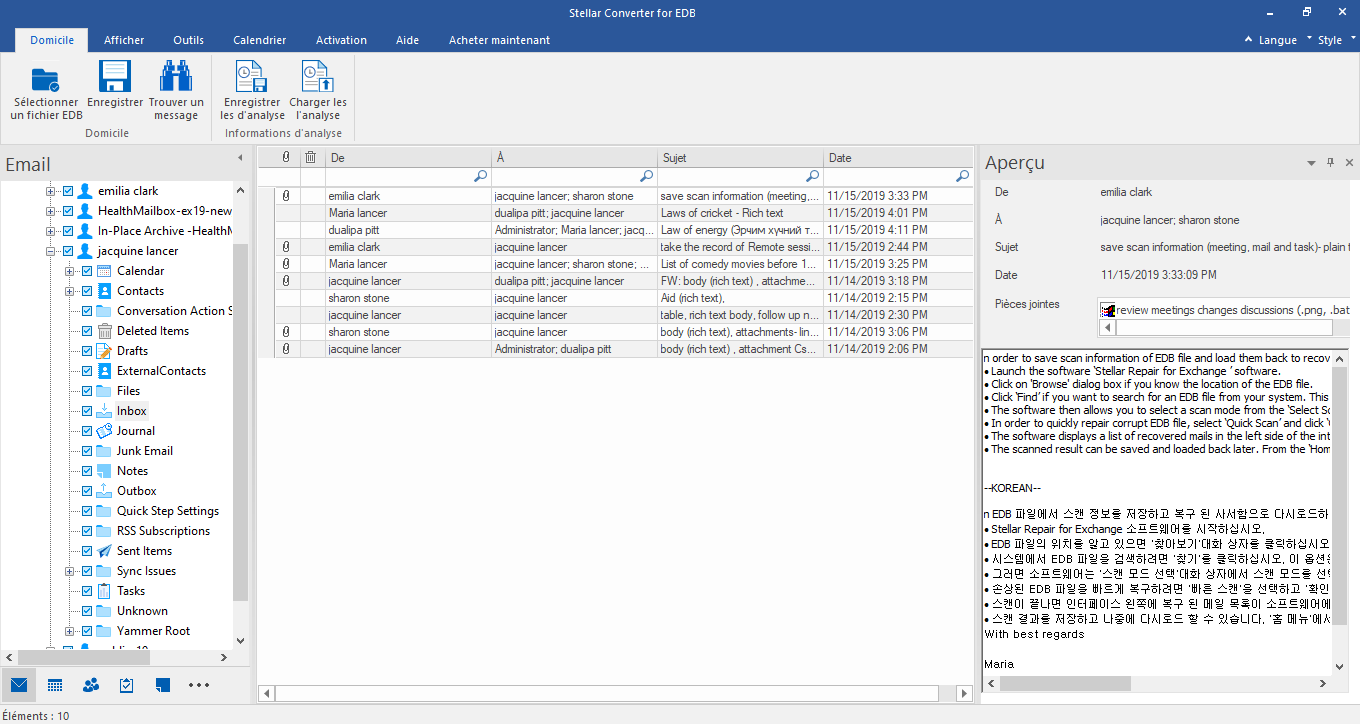Expand the Sync Issues node
The width and height of the screenshot is (1360, 724).
click(70, 571)
